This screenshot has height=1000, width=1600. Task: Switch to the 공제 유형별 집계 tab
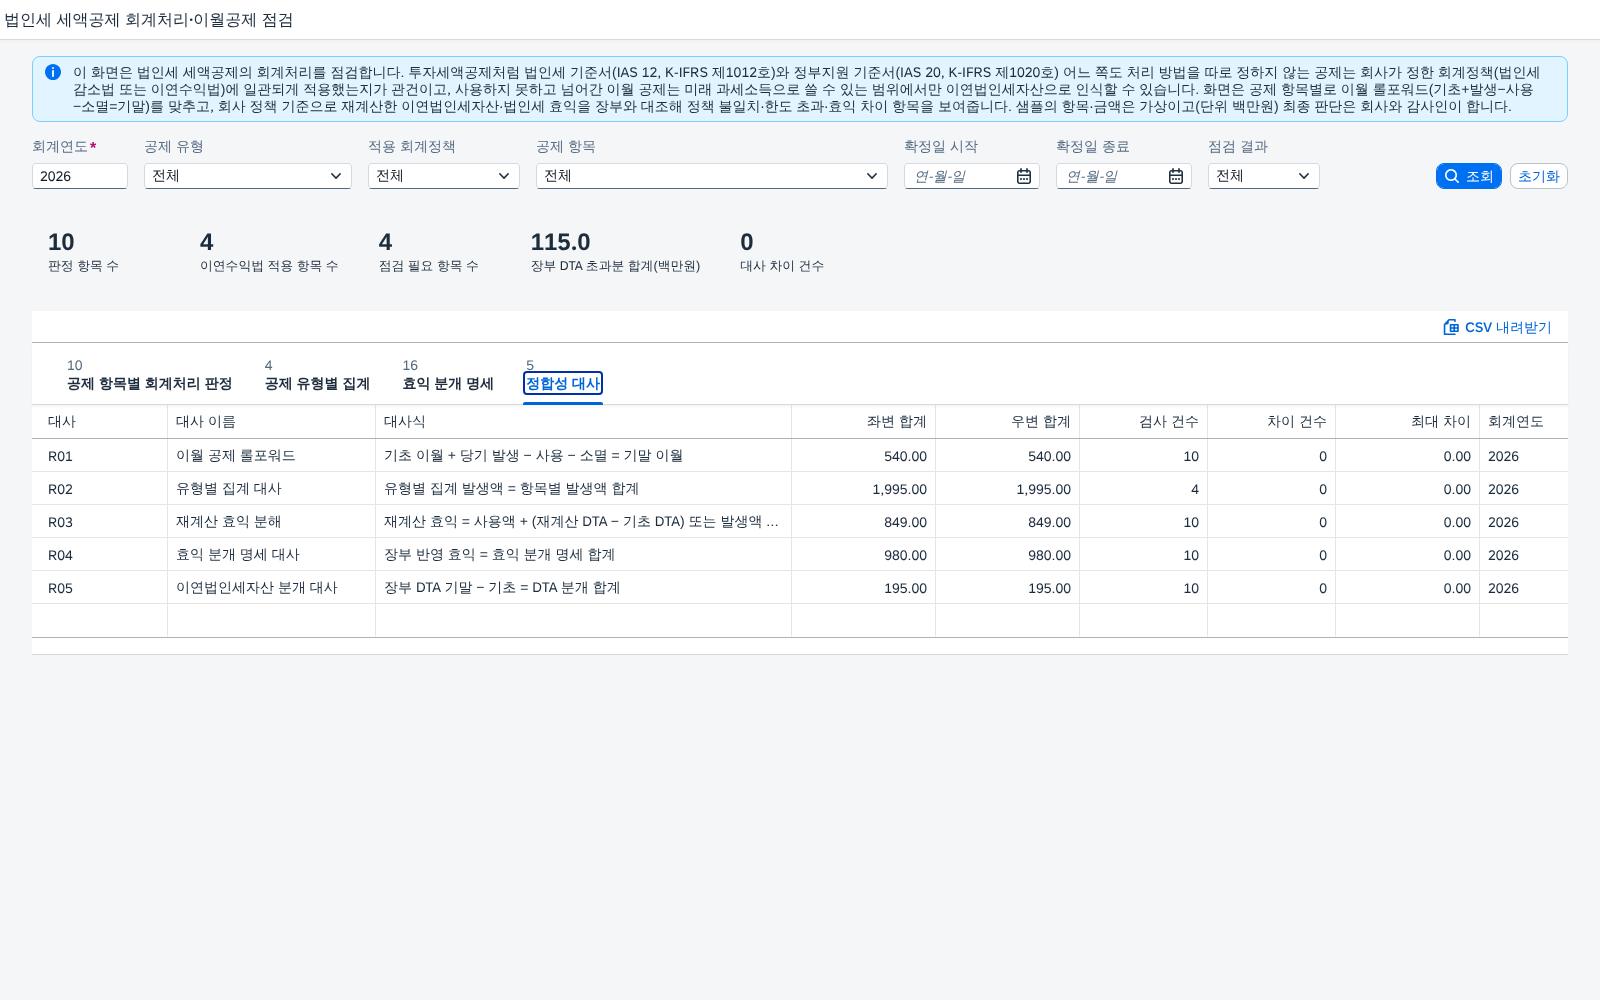[x=317, y=384]
